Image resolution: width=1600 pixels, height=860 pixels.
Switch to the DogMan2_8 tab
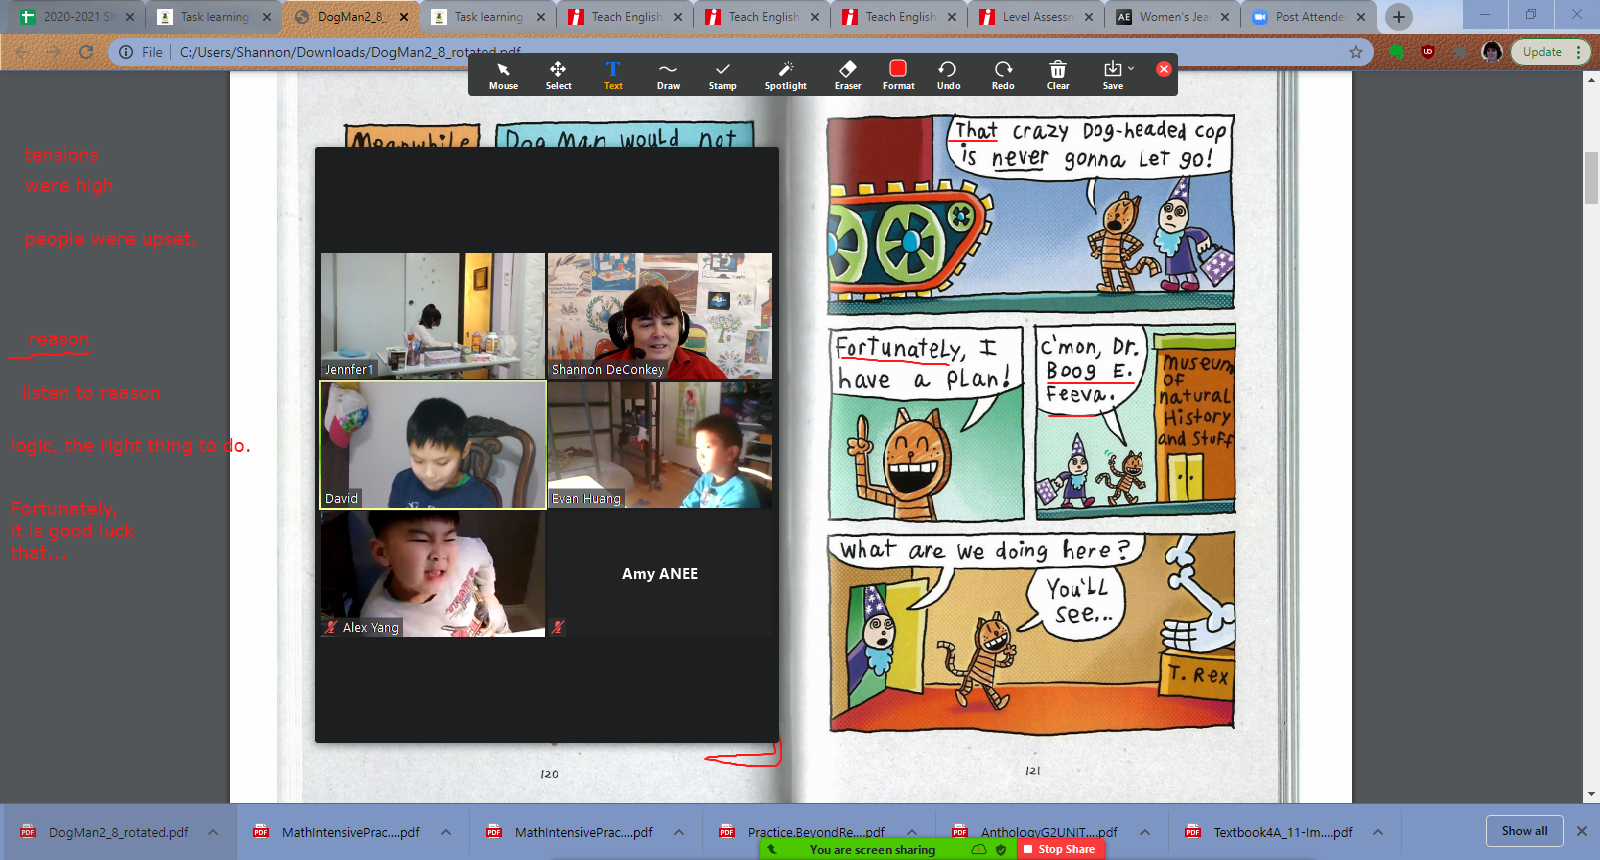pyautogui.click(x=353, y=17)
